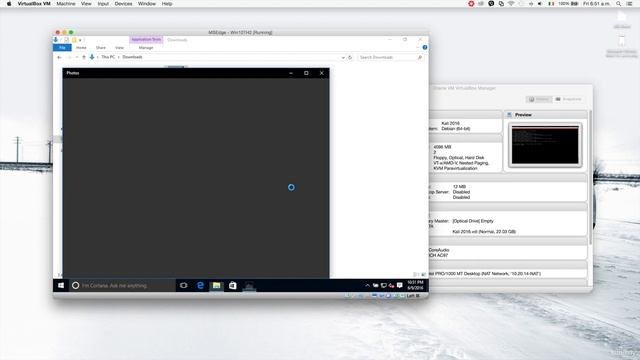Open the Manage tab under Application Tools
The image size is (640, 360).
tap(146, 48)
